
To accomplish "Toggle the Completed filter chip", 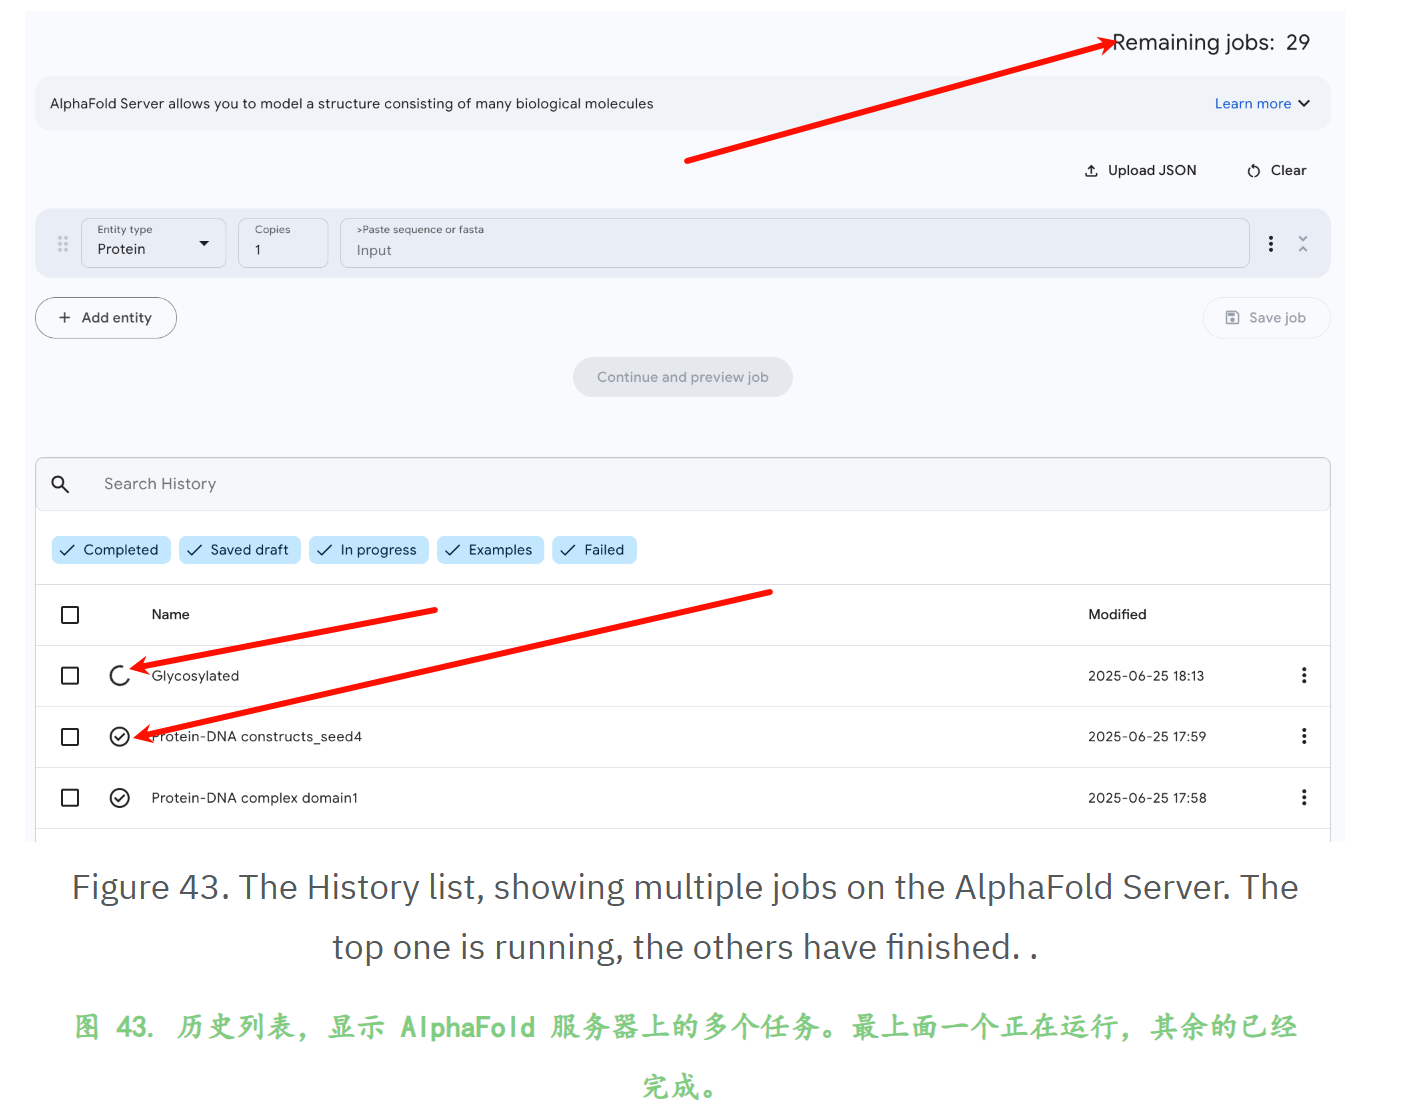I will (x=111, y=550).
